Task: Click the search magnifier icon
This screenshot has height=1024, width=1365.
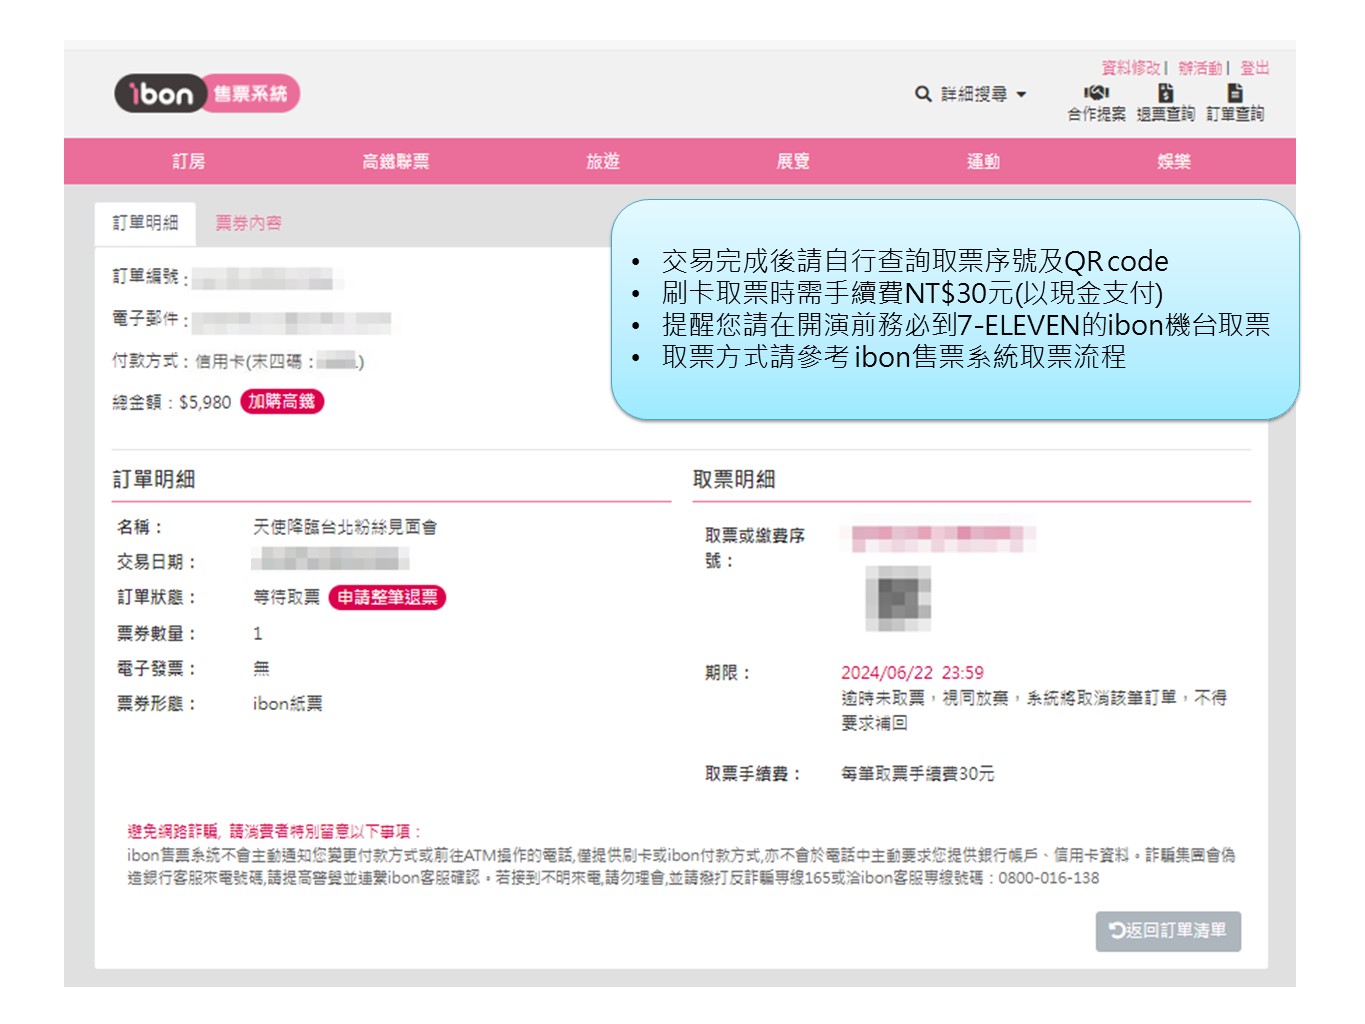Action: 923,94
